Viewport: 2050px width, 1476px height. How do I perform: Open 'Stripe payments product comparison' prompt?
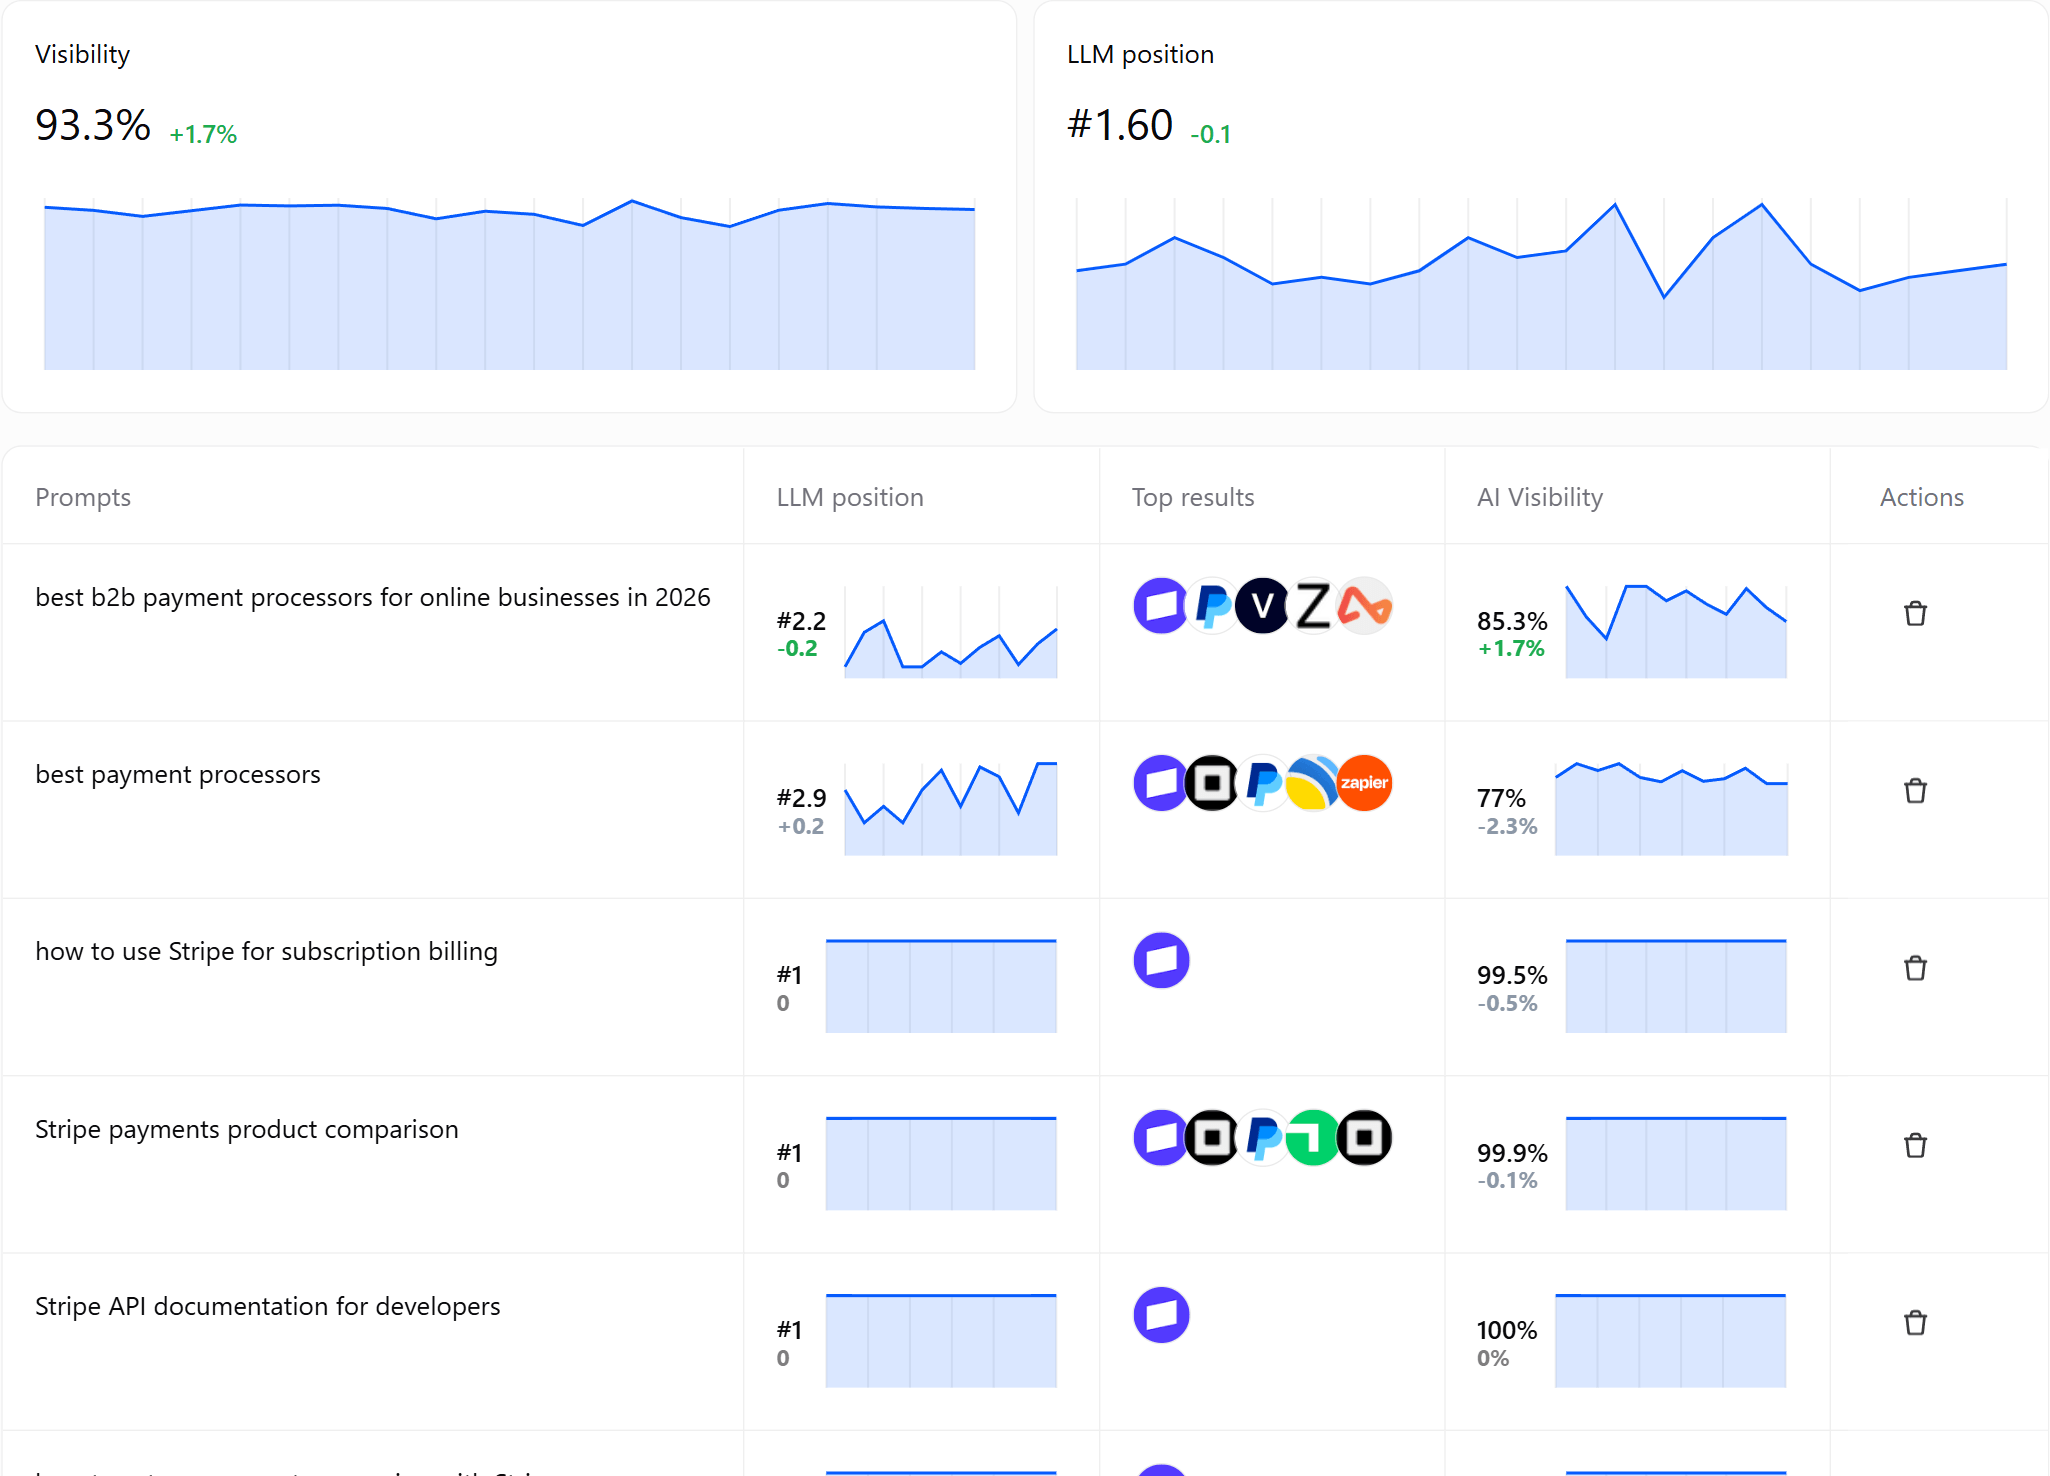247,1129
